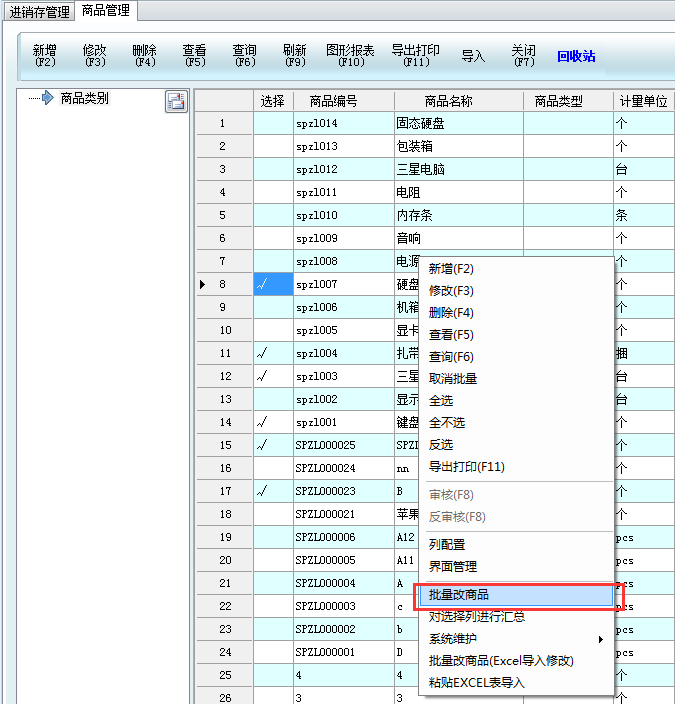The image size is (675, 704).
Task: Click the 刷新(F9) toolbar button
Action: (x=295, y=56)
